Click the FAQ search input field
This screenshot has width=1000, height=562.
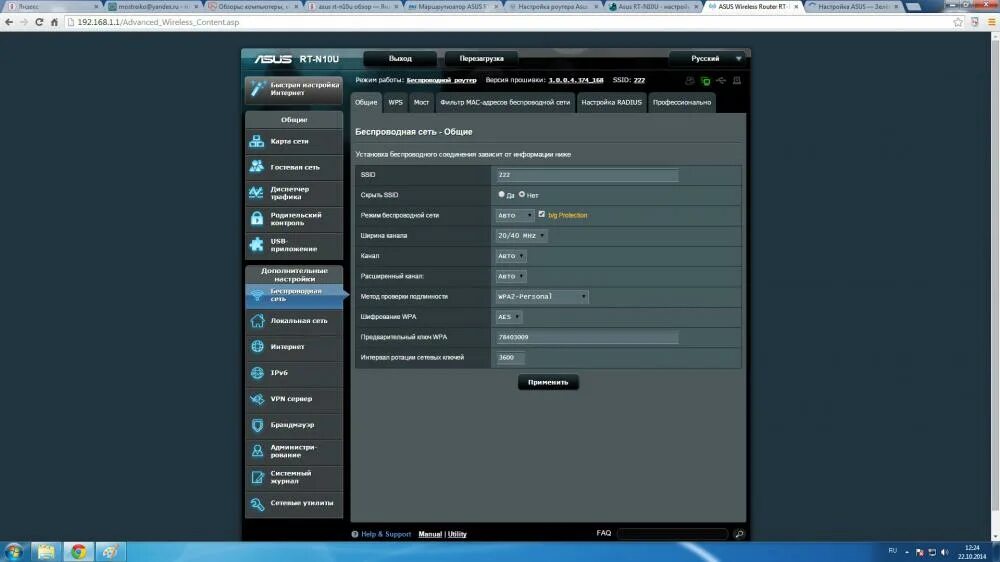(672, 533)
